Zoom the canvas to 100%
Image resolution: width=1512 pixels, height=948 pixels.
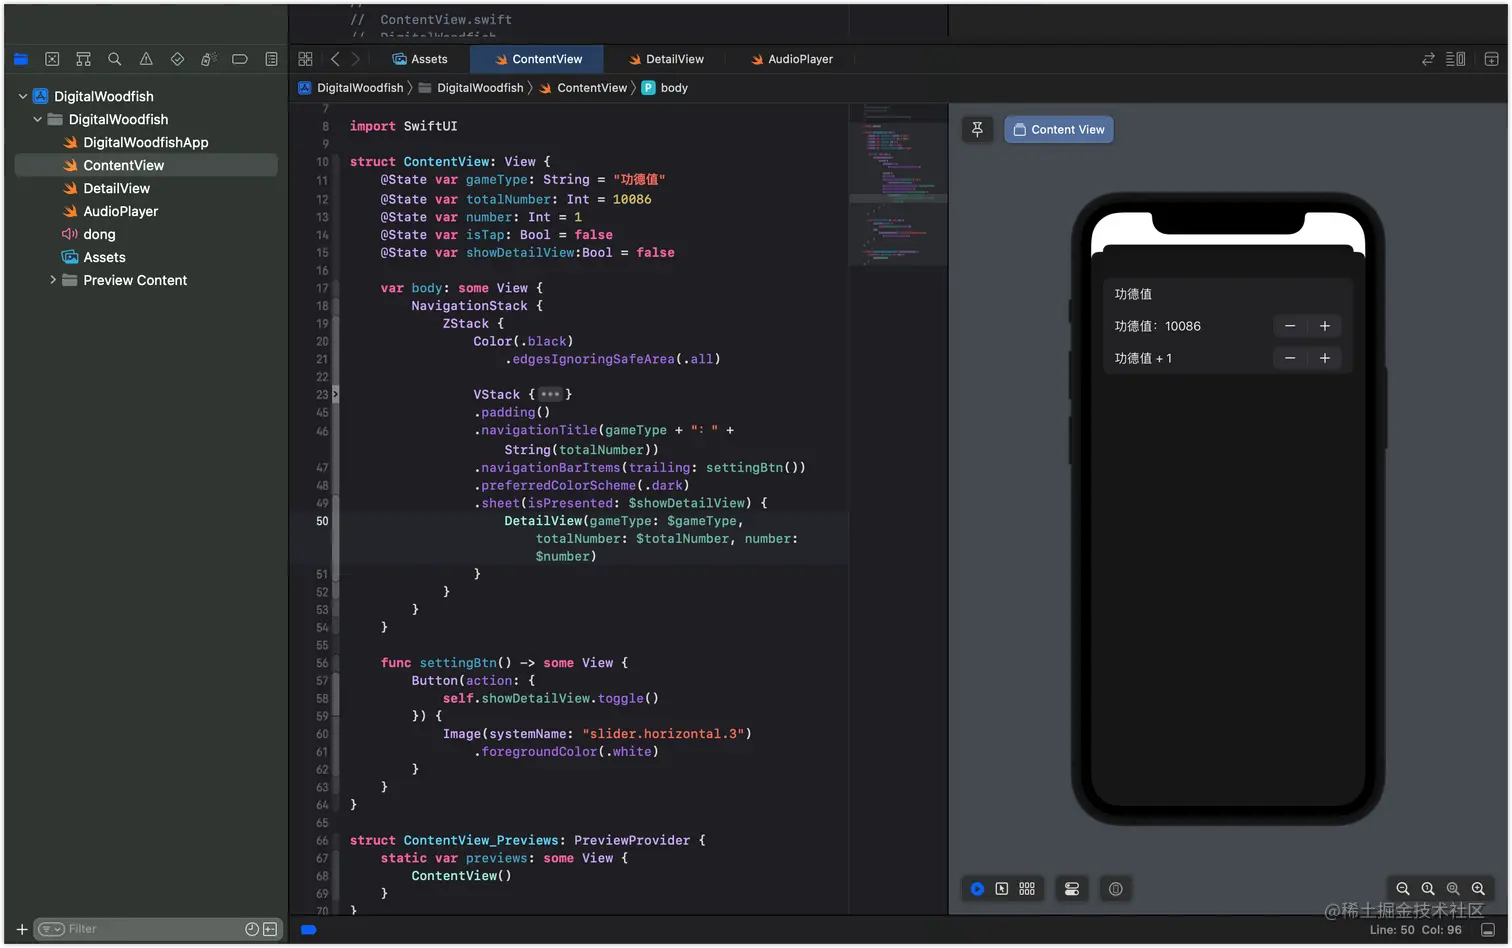tap(1428, 889)
